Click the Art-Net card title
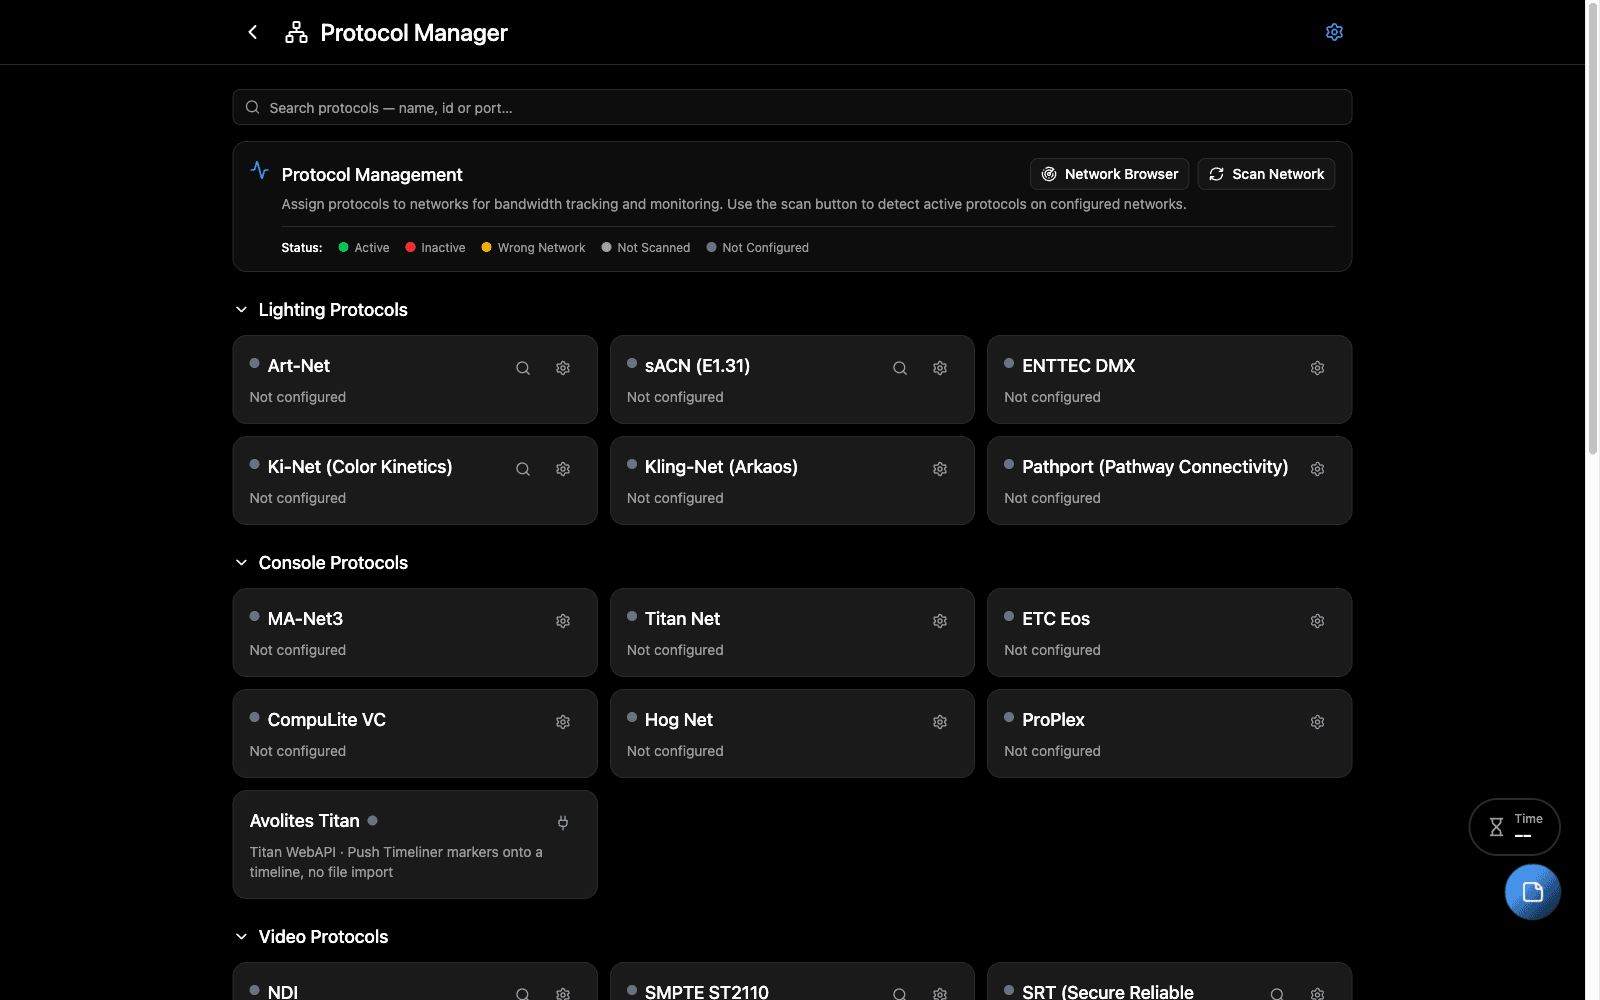Image resolution: width=1600 pixels, height=1000 pixels. 299,366
